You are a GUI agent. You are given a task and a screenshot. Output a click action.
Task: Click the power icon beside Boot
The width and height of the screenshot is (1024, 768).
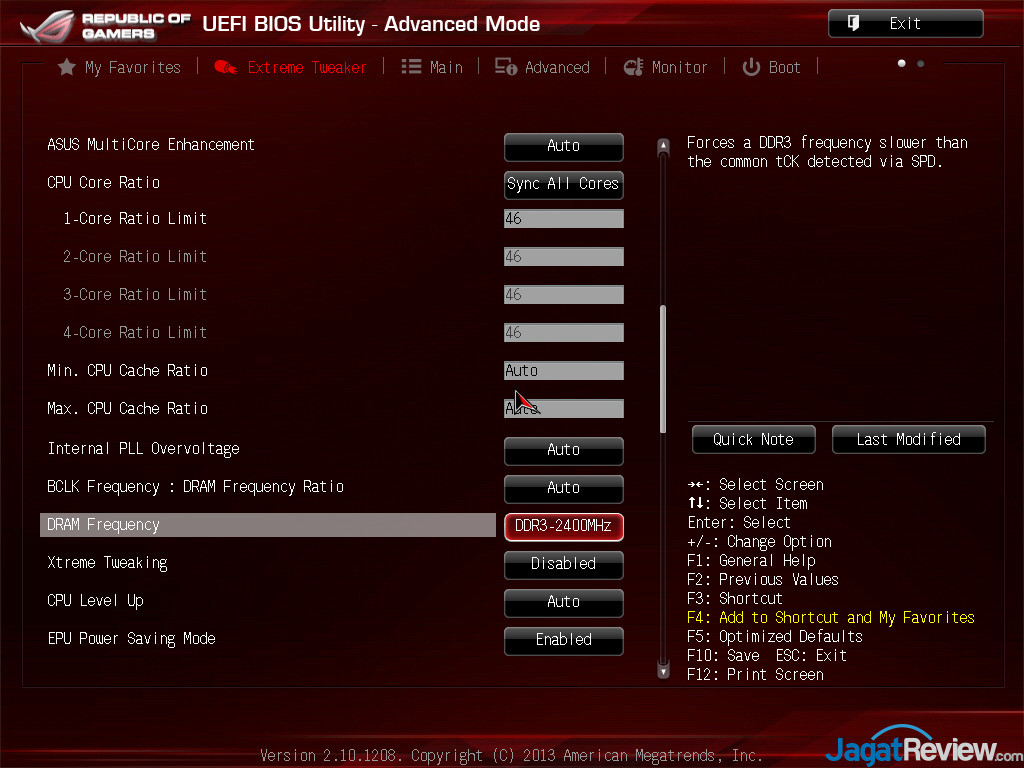point(751,67)
